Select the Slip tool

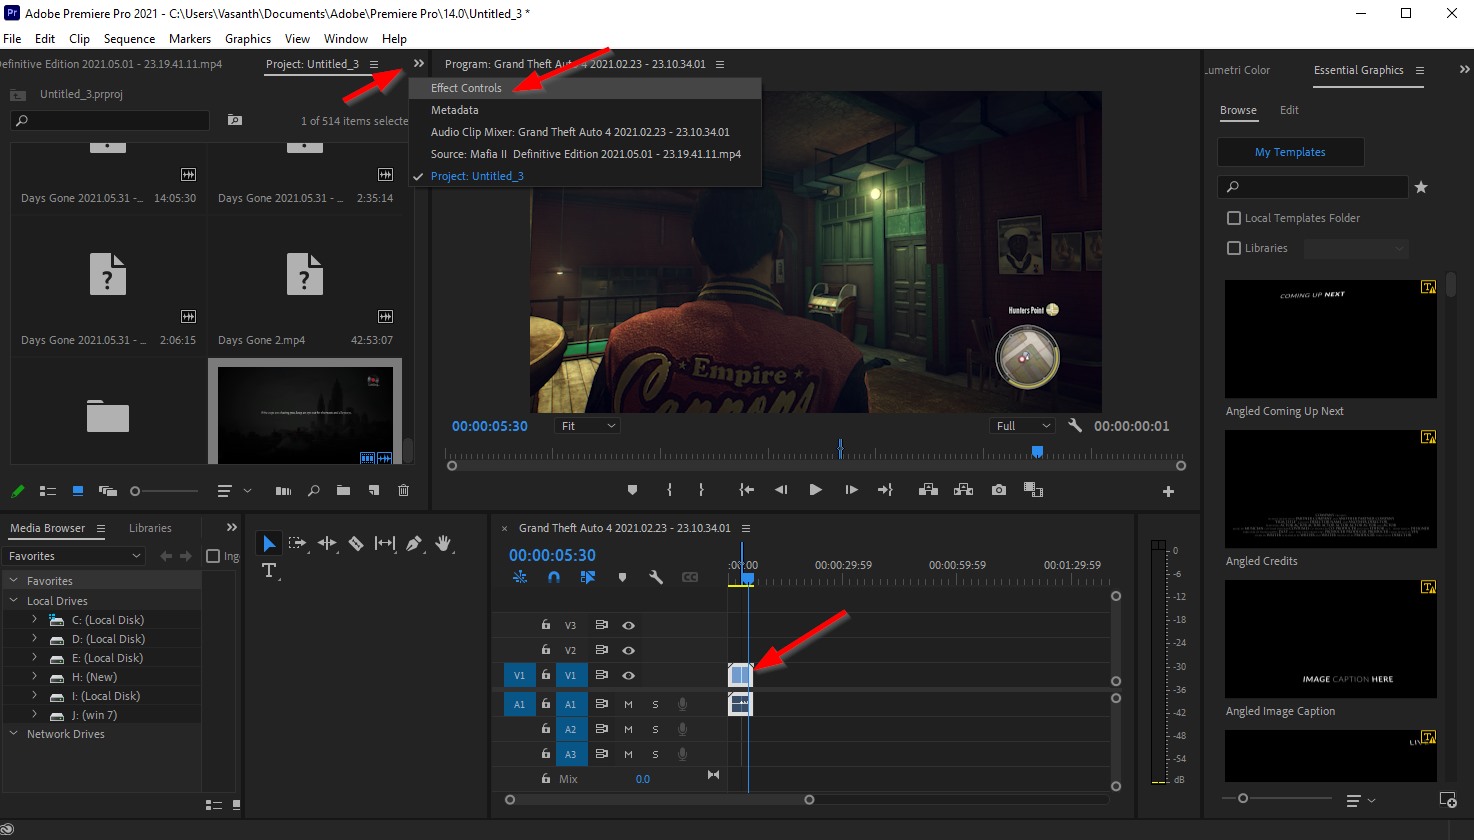tap(385, 543)
